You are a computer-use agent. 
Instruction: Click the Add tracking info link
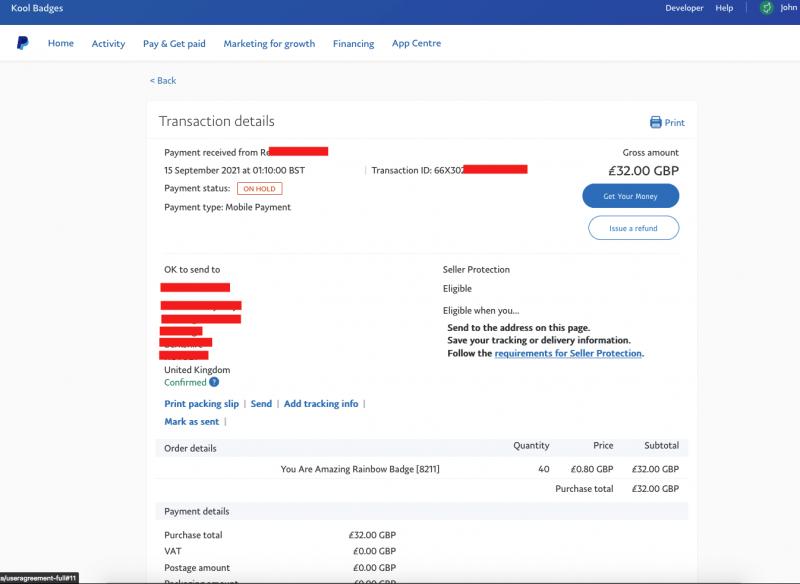click(321, 403)
